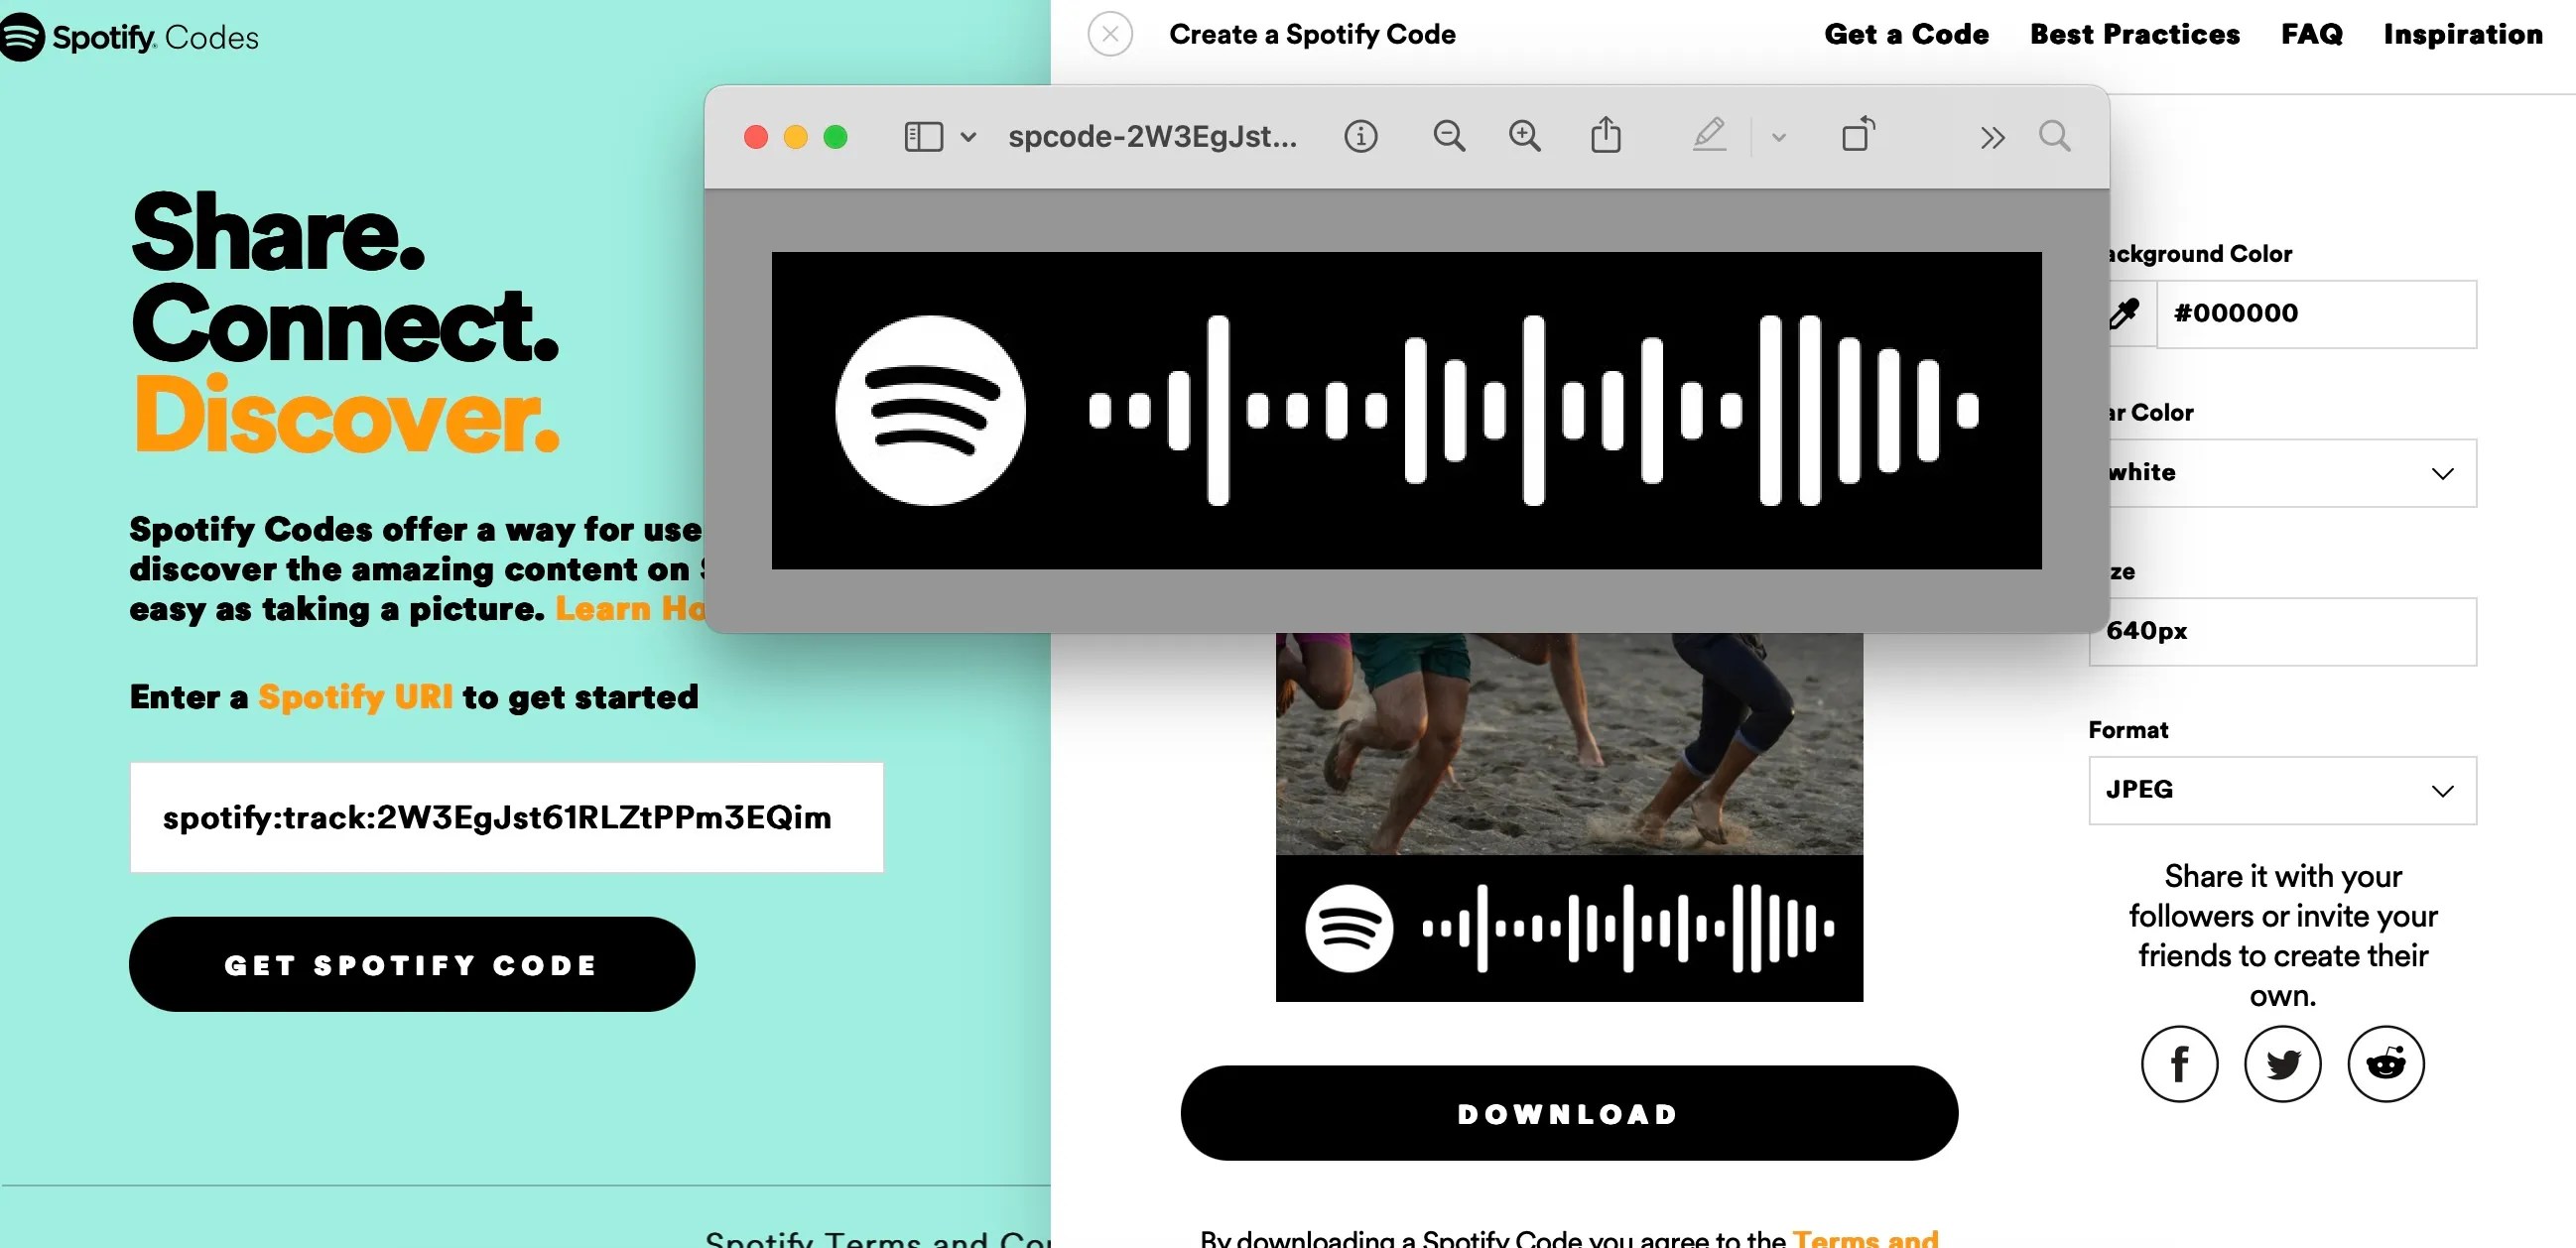Click the rotate image icon
2576x1248 pixels.
[x=1858, y=135]
